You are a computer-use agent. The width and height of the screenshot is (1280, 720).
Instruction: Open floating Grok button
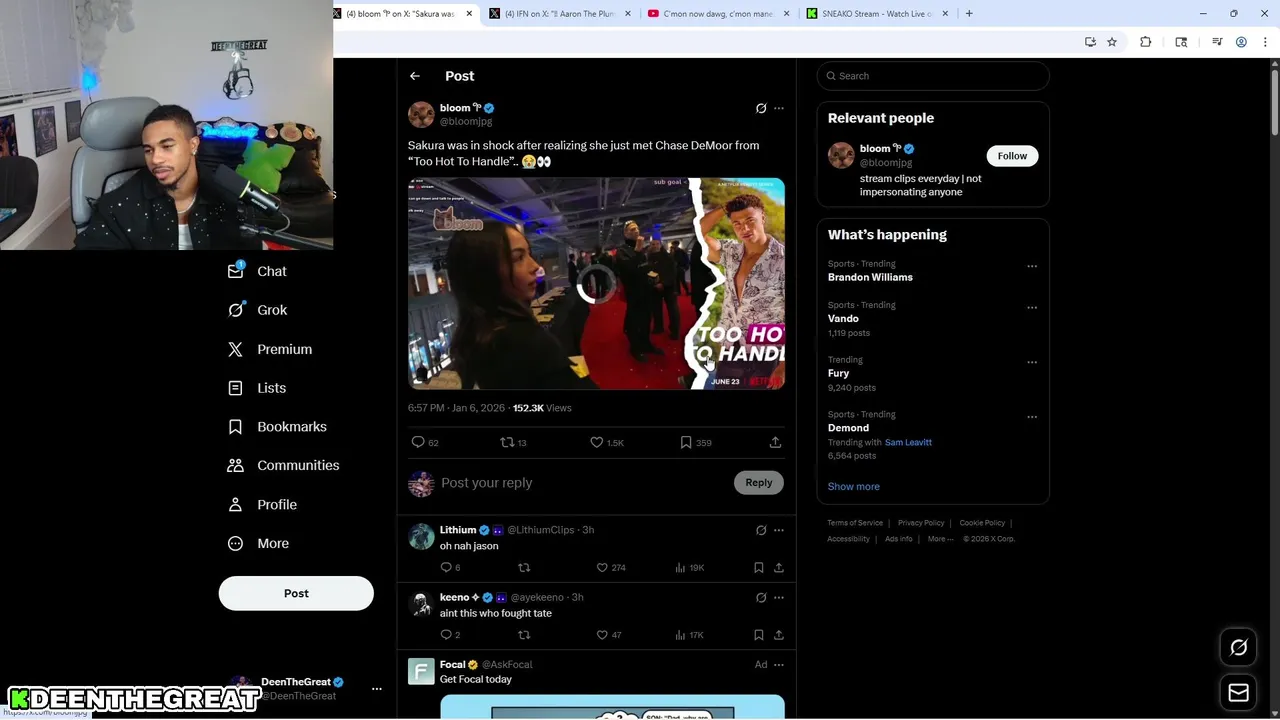1238,648
